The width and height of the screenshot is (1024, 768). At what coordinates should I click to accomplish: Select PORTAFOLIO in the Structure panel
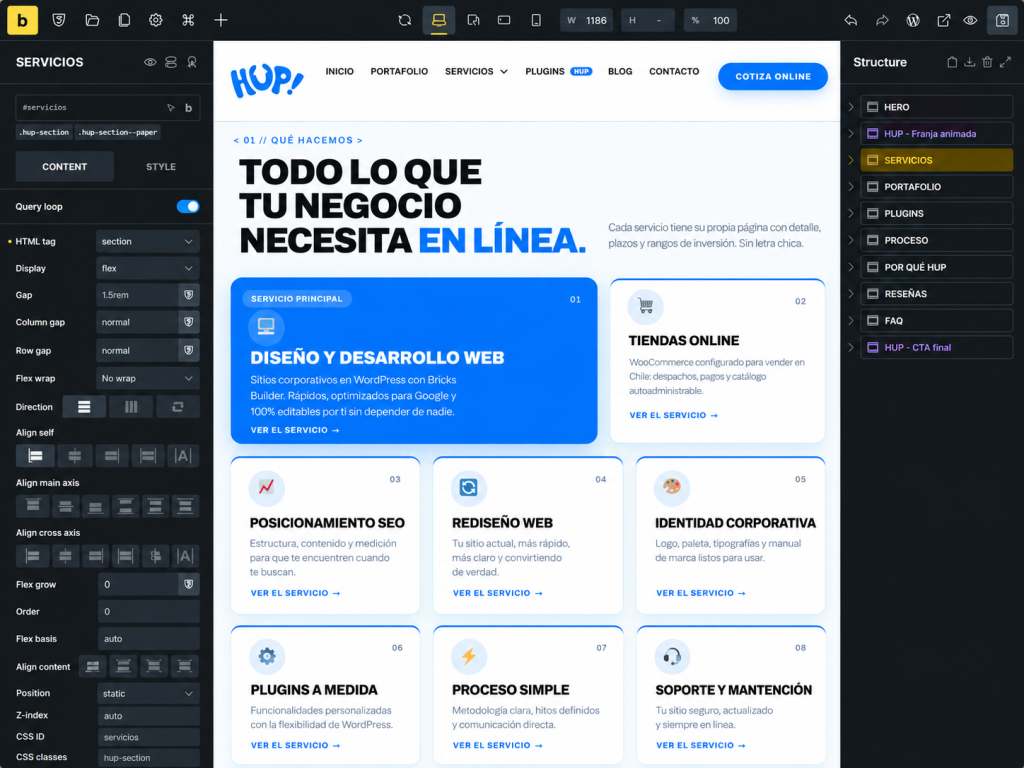[x=936, y=187]
